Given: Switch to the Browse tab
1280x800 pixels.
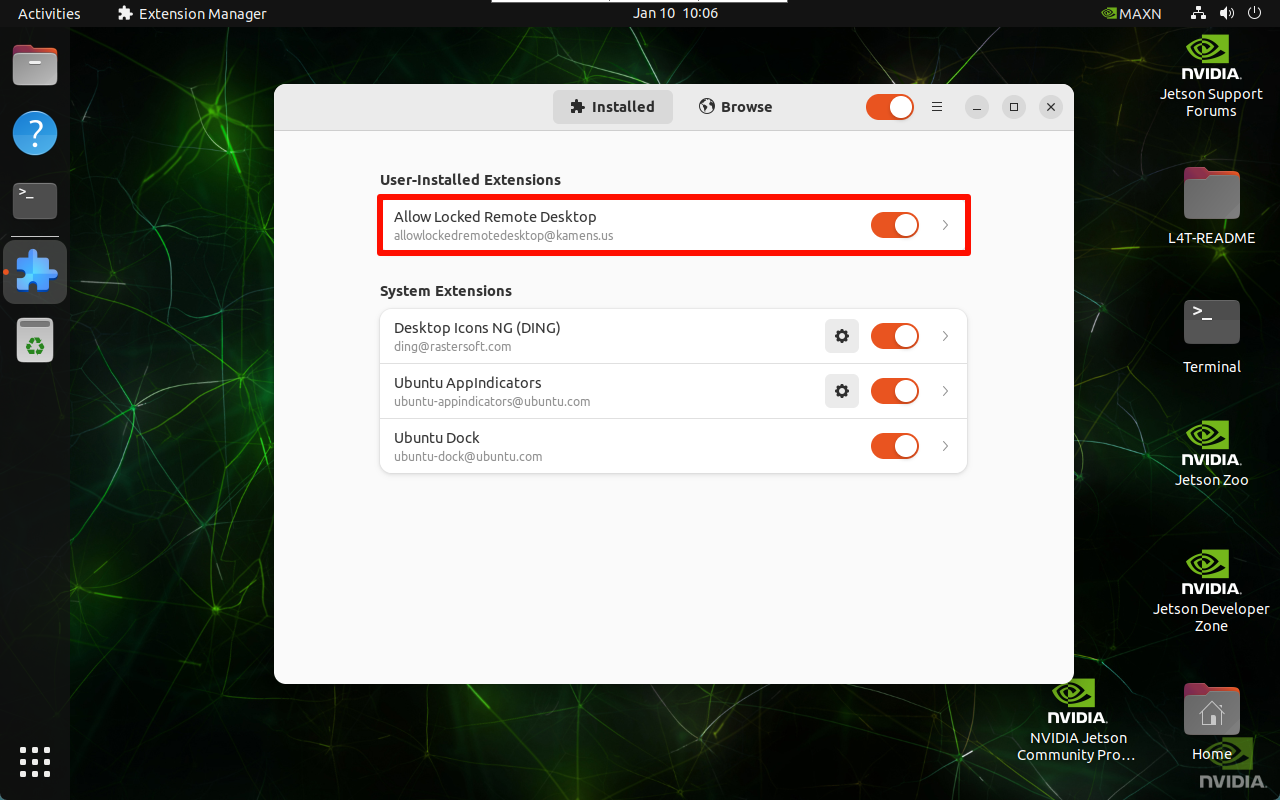Looking at the screenshot, I should pyautogui.click(x=735, y=106).
